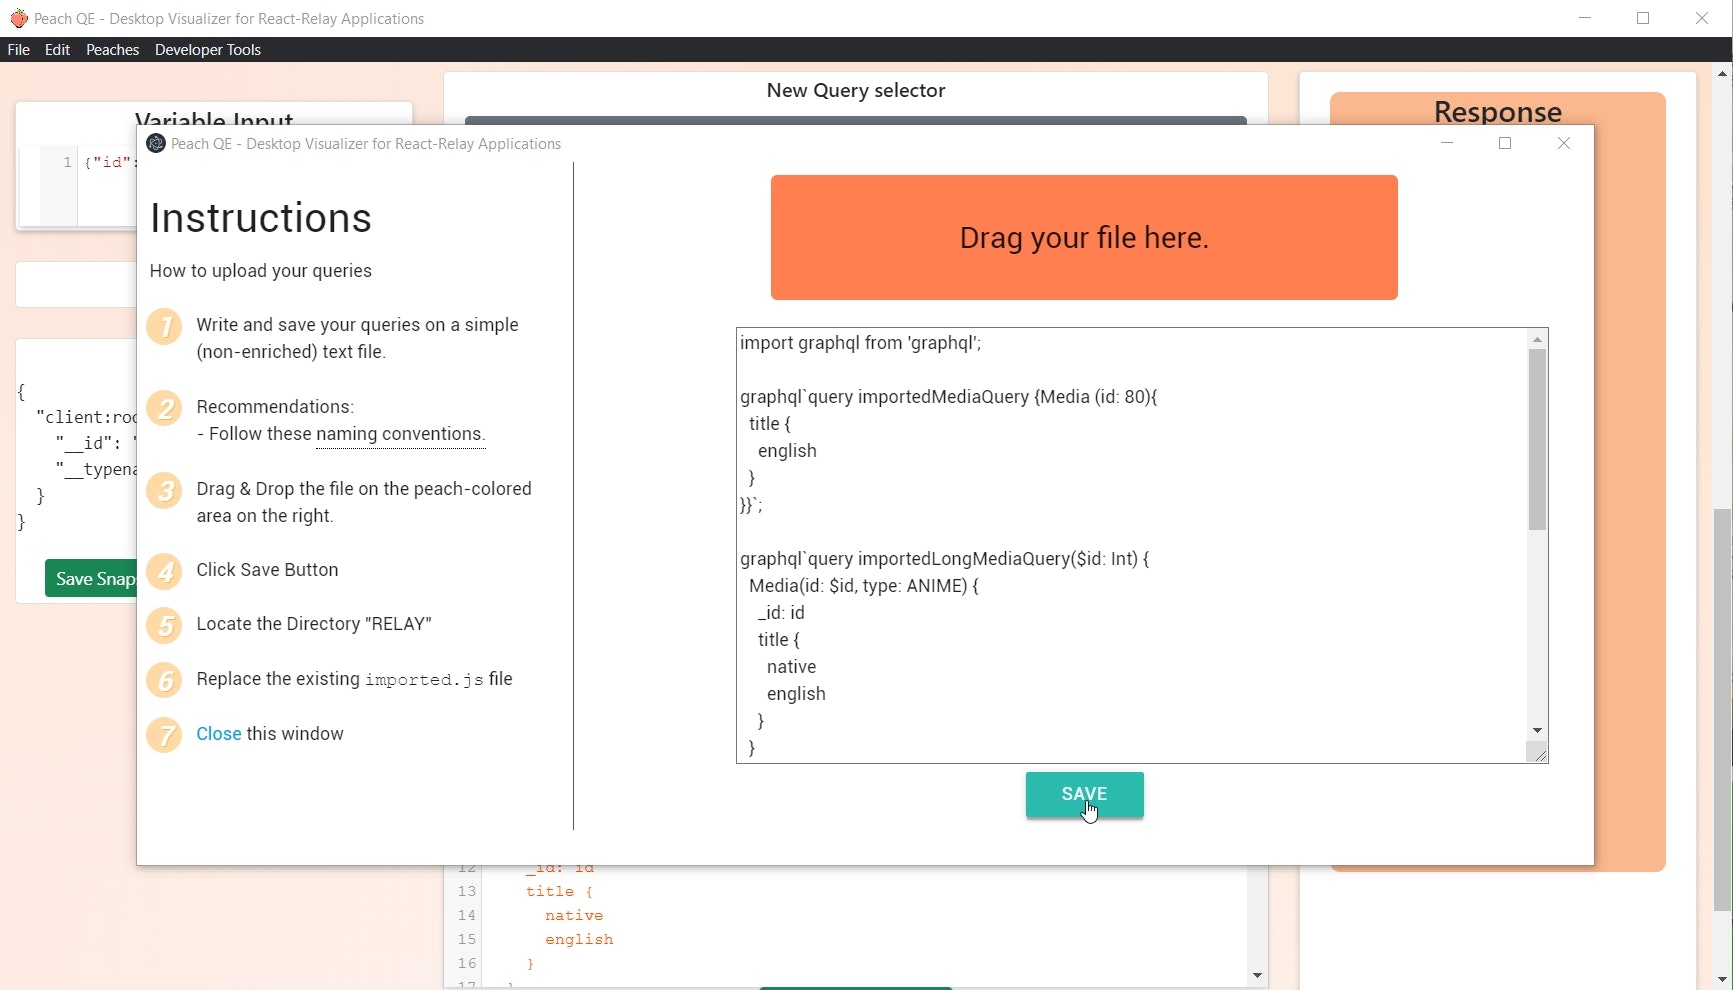The height and width of the screenshot is (990, 1733).
Task: Click the text area resize grip corner
Action: (x=1539, y=754)
